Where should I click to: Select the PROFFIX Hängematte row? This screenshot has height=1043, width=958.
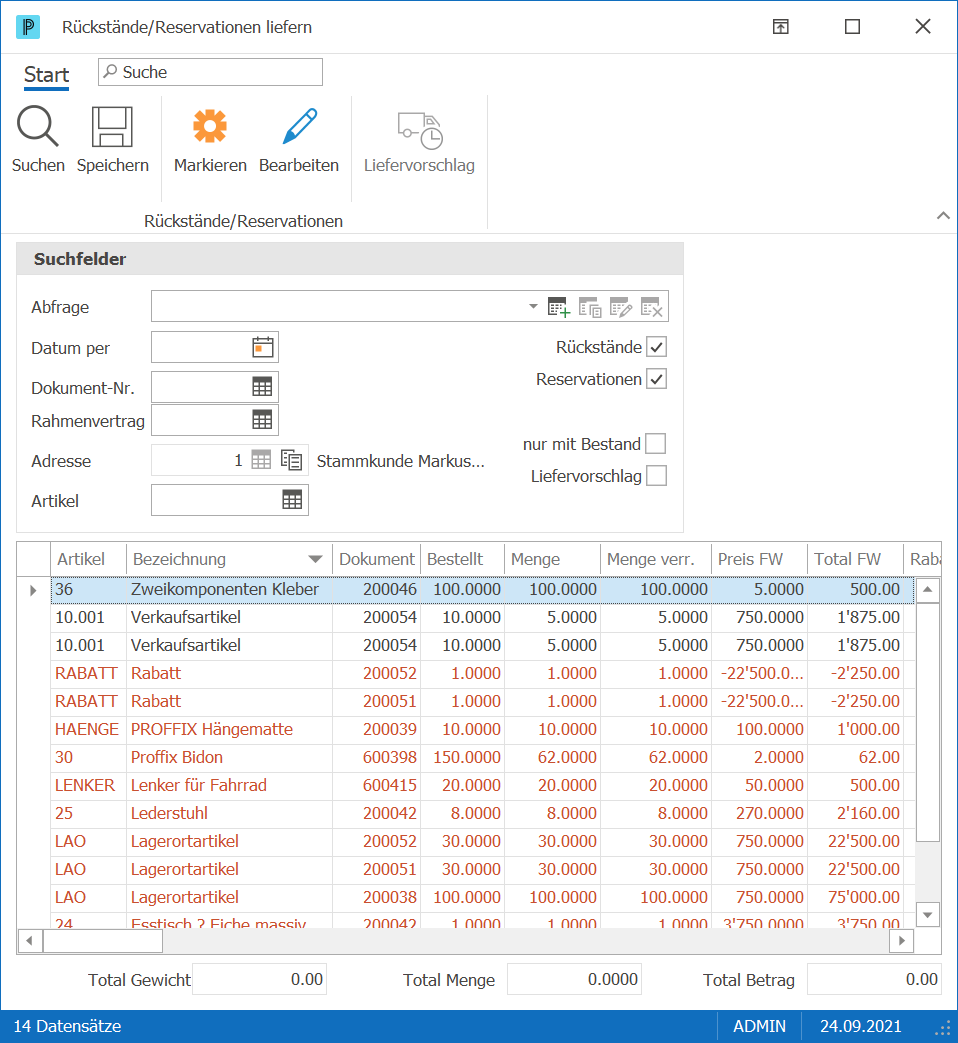(x=482, y=730)
